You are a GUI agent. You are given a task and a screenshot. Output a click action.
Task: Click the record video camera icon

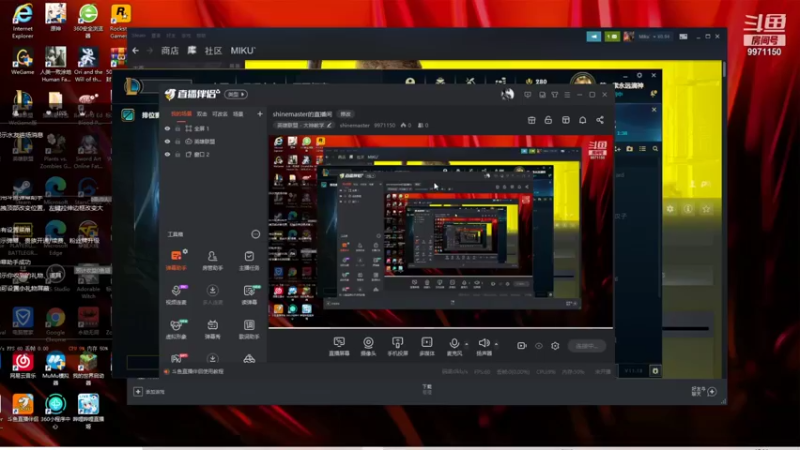tap(521, 345)
